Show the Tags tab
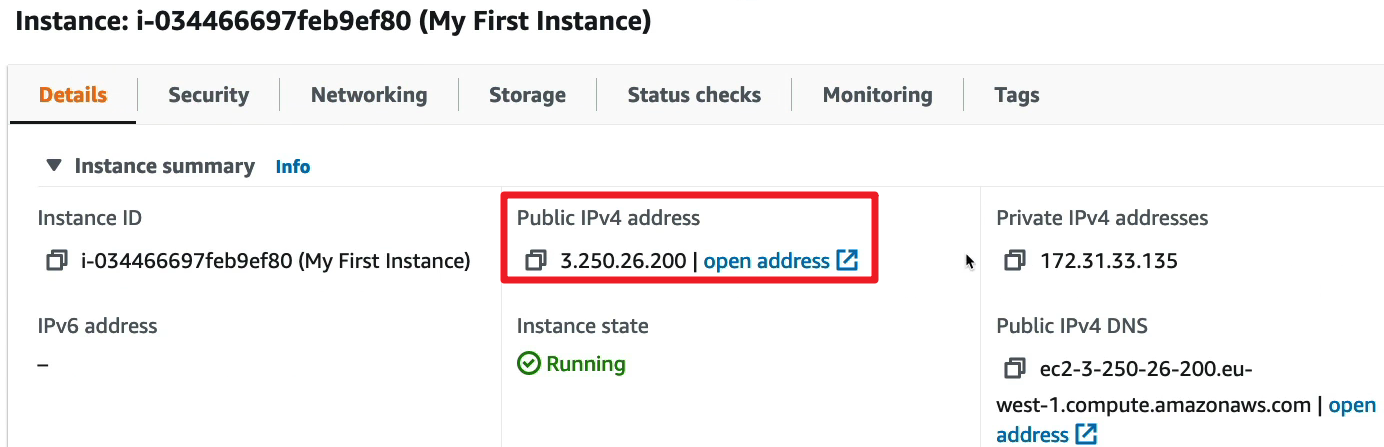1384x447 pixels. 1016,95
